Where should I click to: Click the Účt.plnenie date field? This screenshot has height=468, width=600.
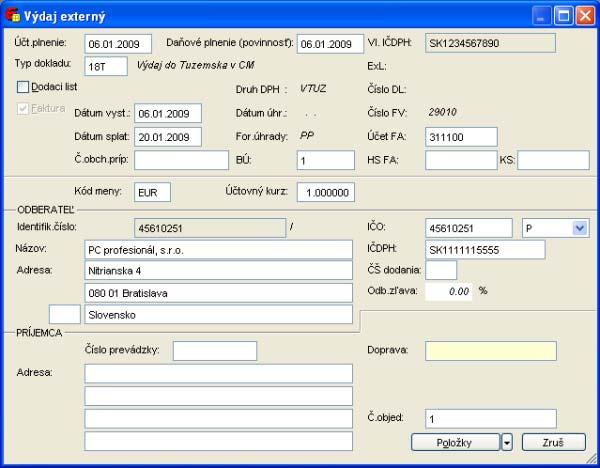tap(118, 44)
